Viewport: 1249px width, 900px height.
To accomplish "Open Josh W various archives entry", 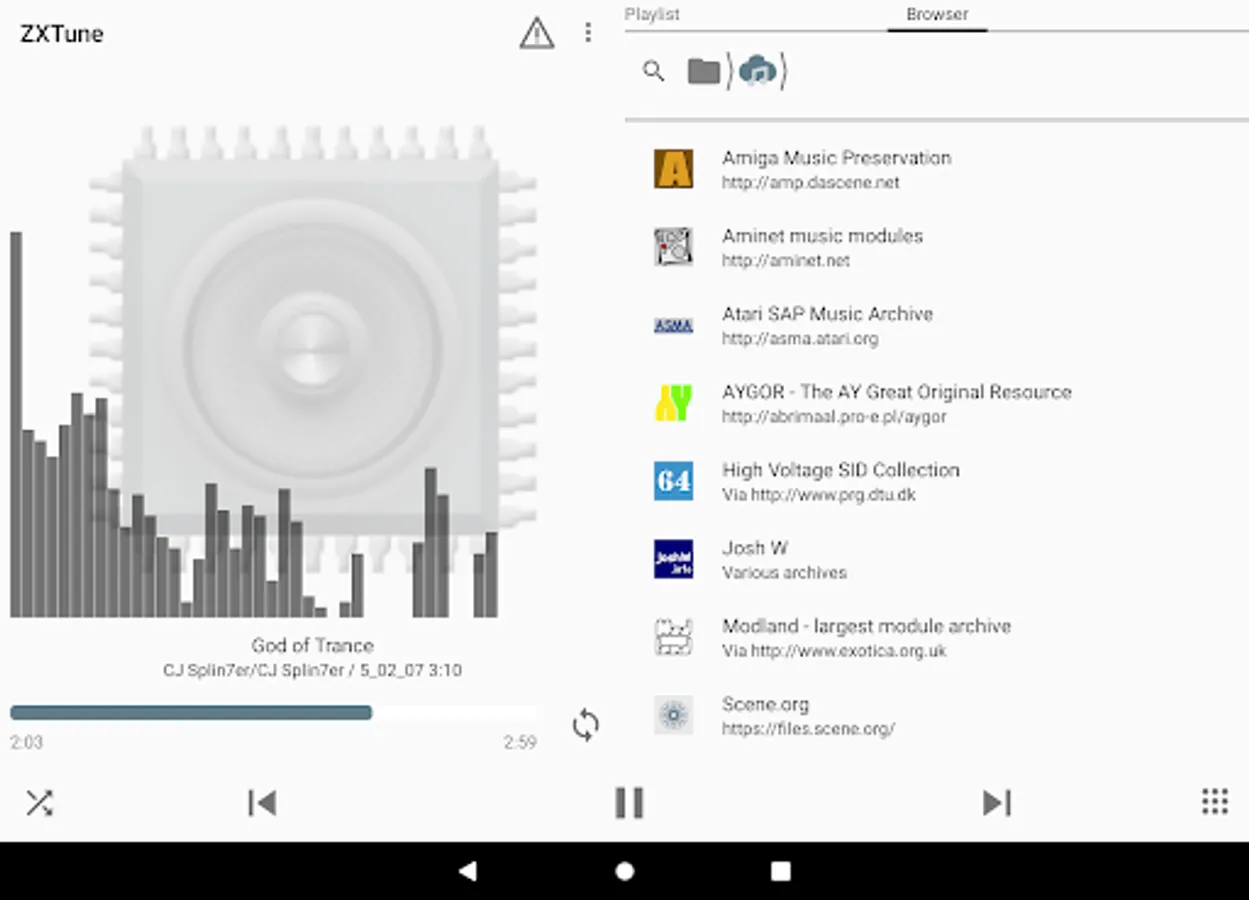I will click(x=937, y=559).
